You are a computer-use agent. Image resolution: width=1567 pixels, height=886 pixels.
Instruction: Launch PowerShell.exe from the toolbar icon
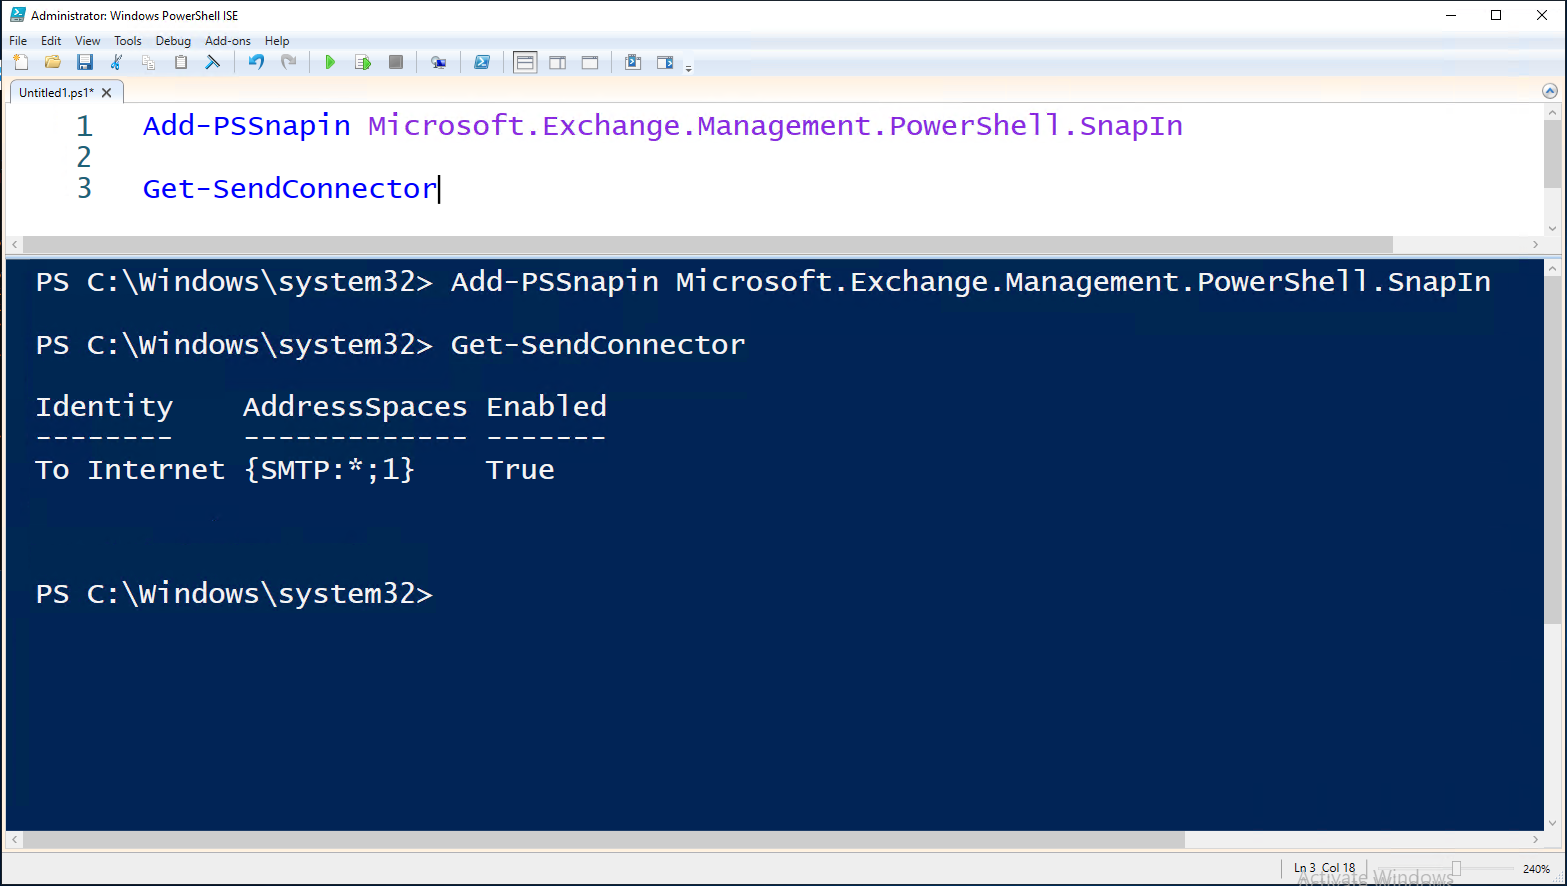482,61
